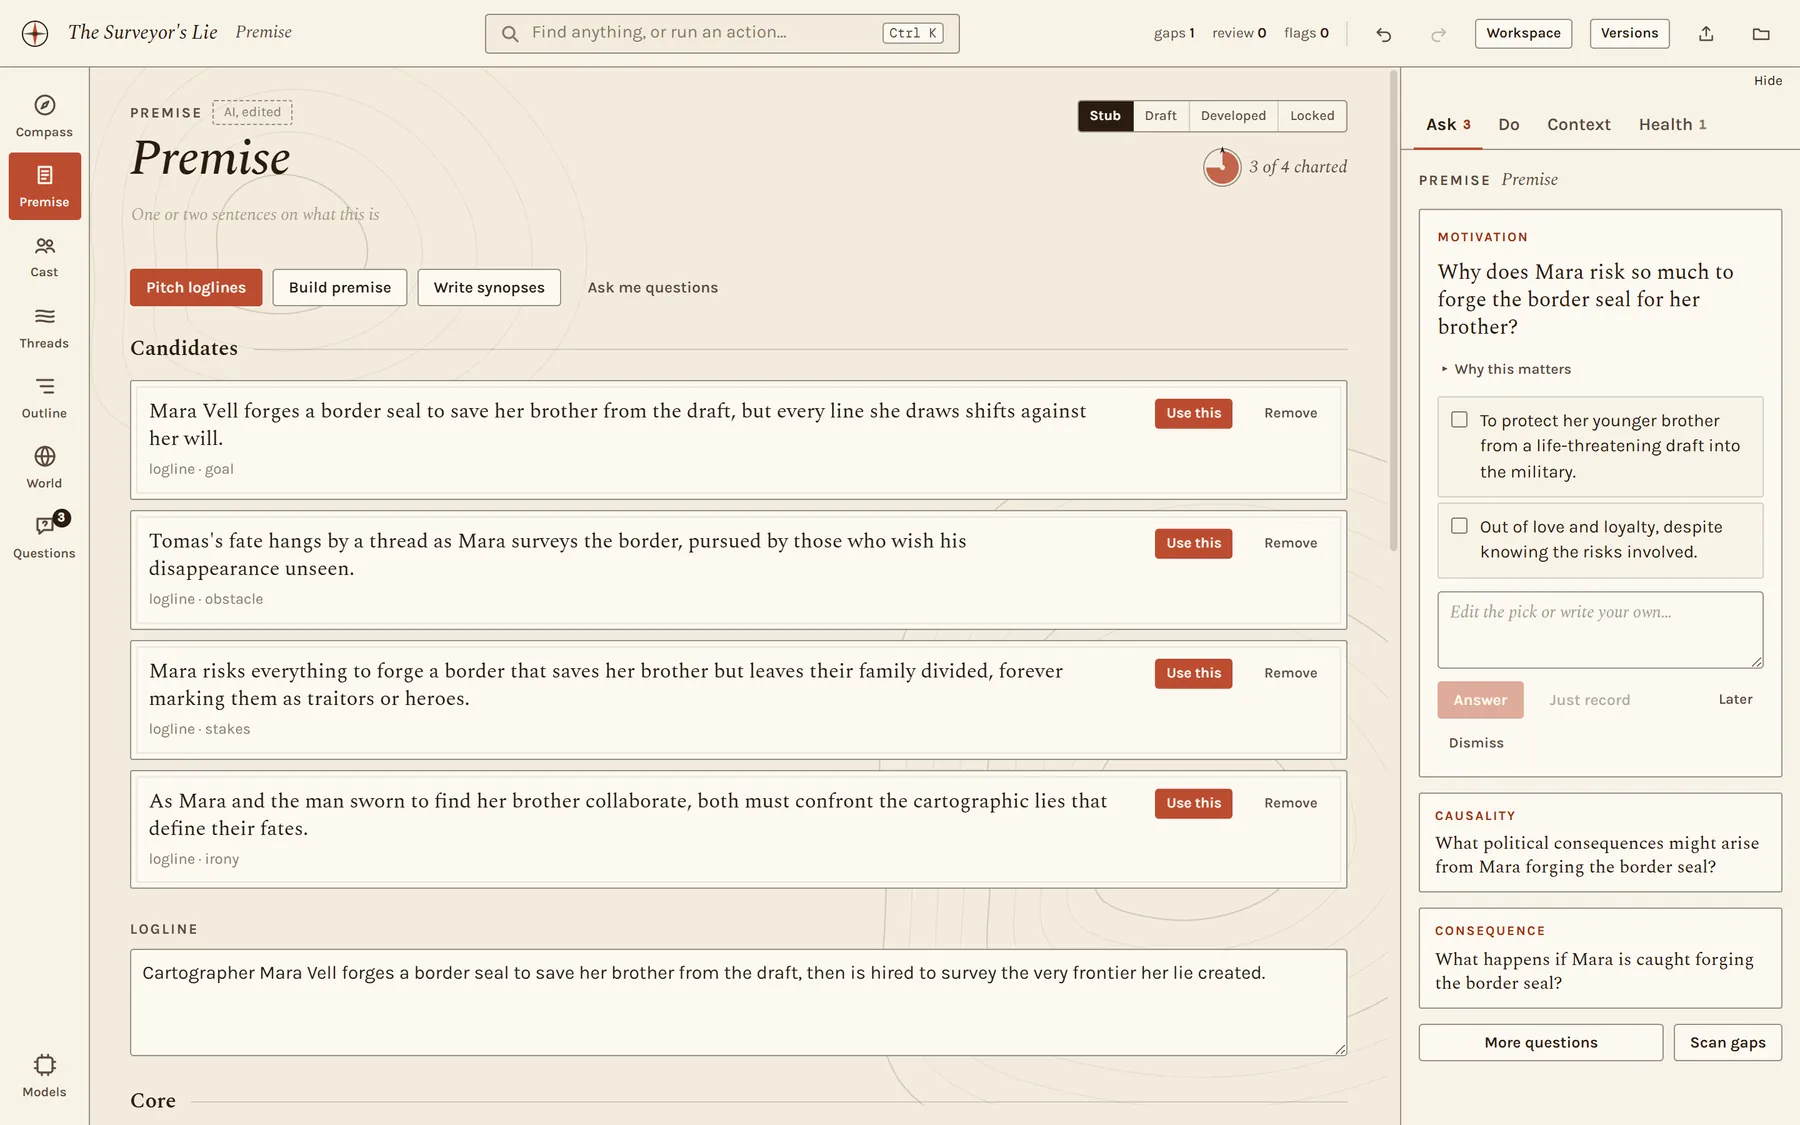The height and width of the screenshot is (1125, 1800).
Task: Open the Cast sidebar section
Action: [44, 257]
